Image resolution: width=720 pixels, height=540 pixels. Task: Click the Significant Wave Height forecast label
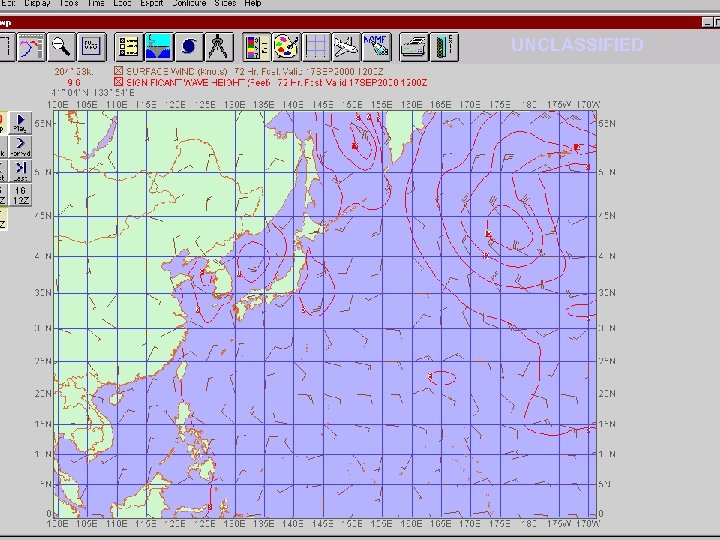(x=276, y=83)
